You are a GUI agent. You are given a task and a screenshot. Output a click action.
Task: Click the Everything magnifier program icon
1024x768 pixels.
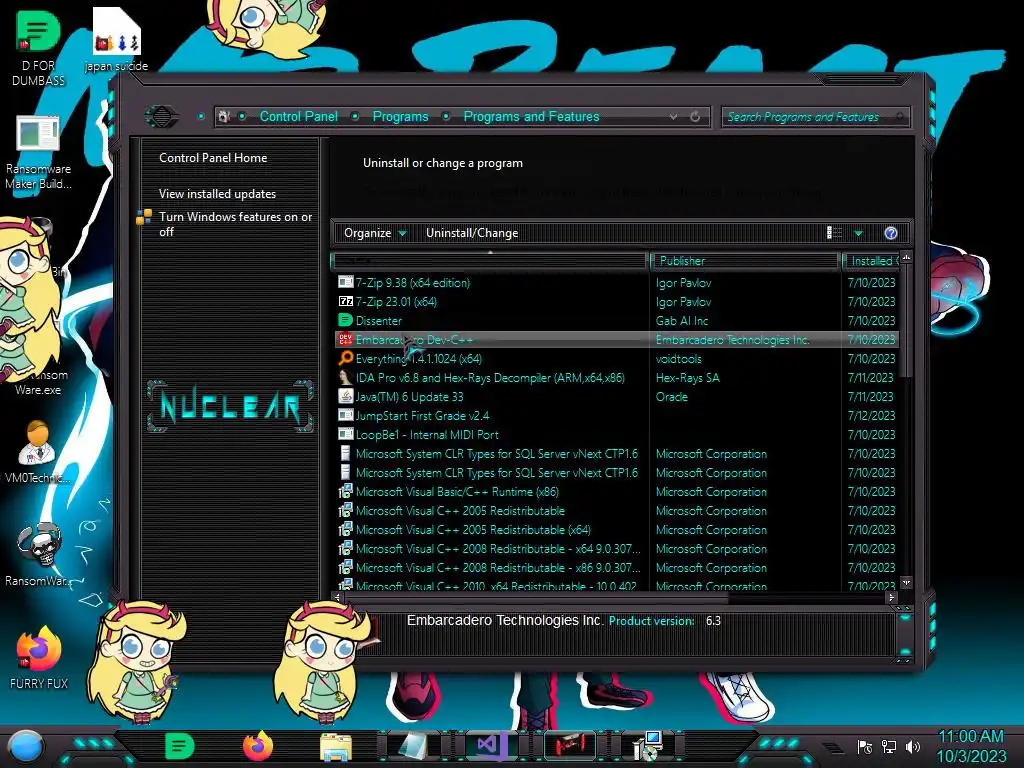tap(345, 358)
